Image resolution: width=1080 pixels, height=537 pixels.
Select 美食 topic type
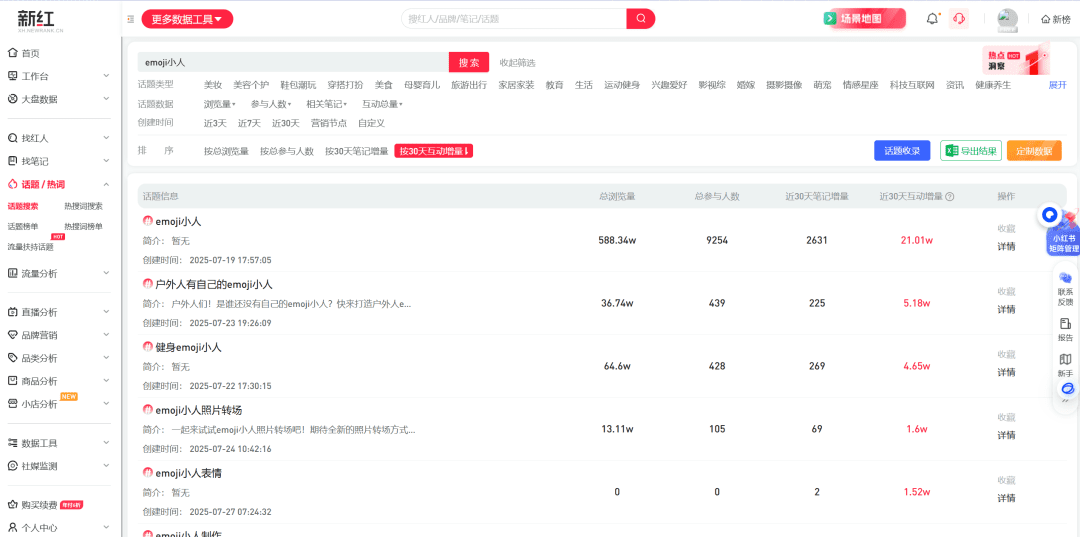[x=384, y=85]
